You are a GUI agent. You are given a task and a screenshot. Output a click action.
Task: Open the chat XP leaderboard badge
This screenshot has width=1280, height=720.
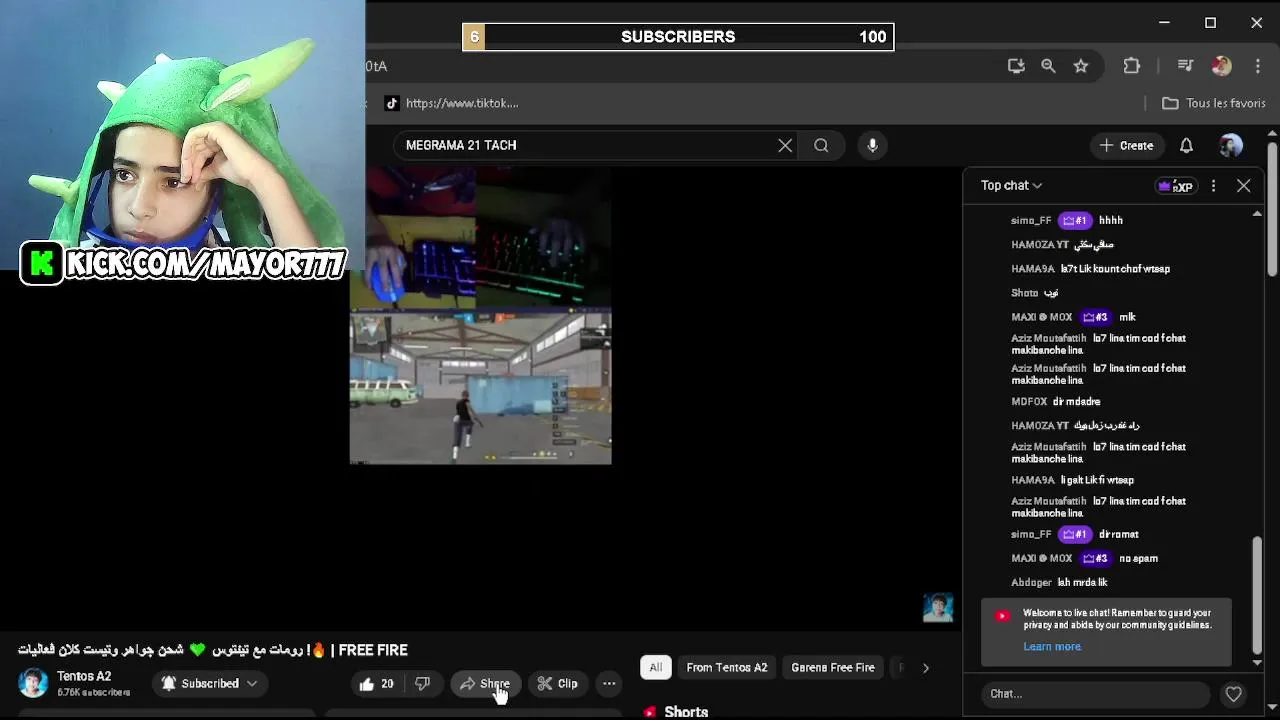pos(1176,186)
